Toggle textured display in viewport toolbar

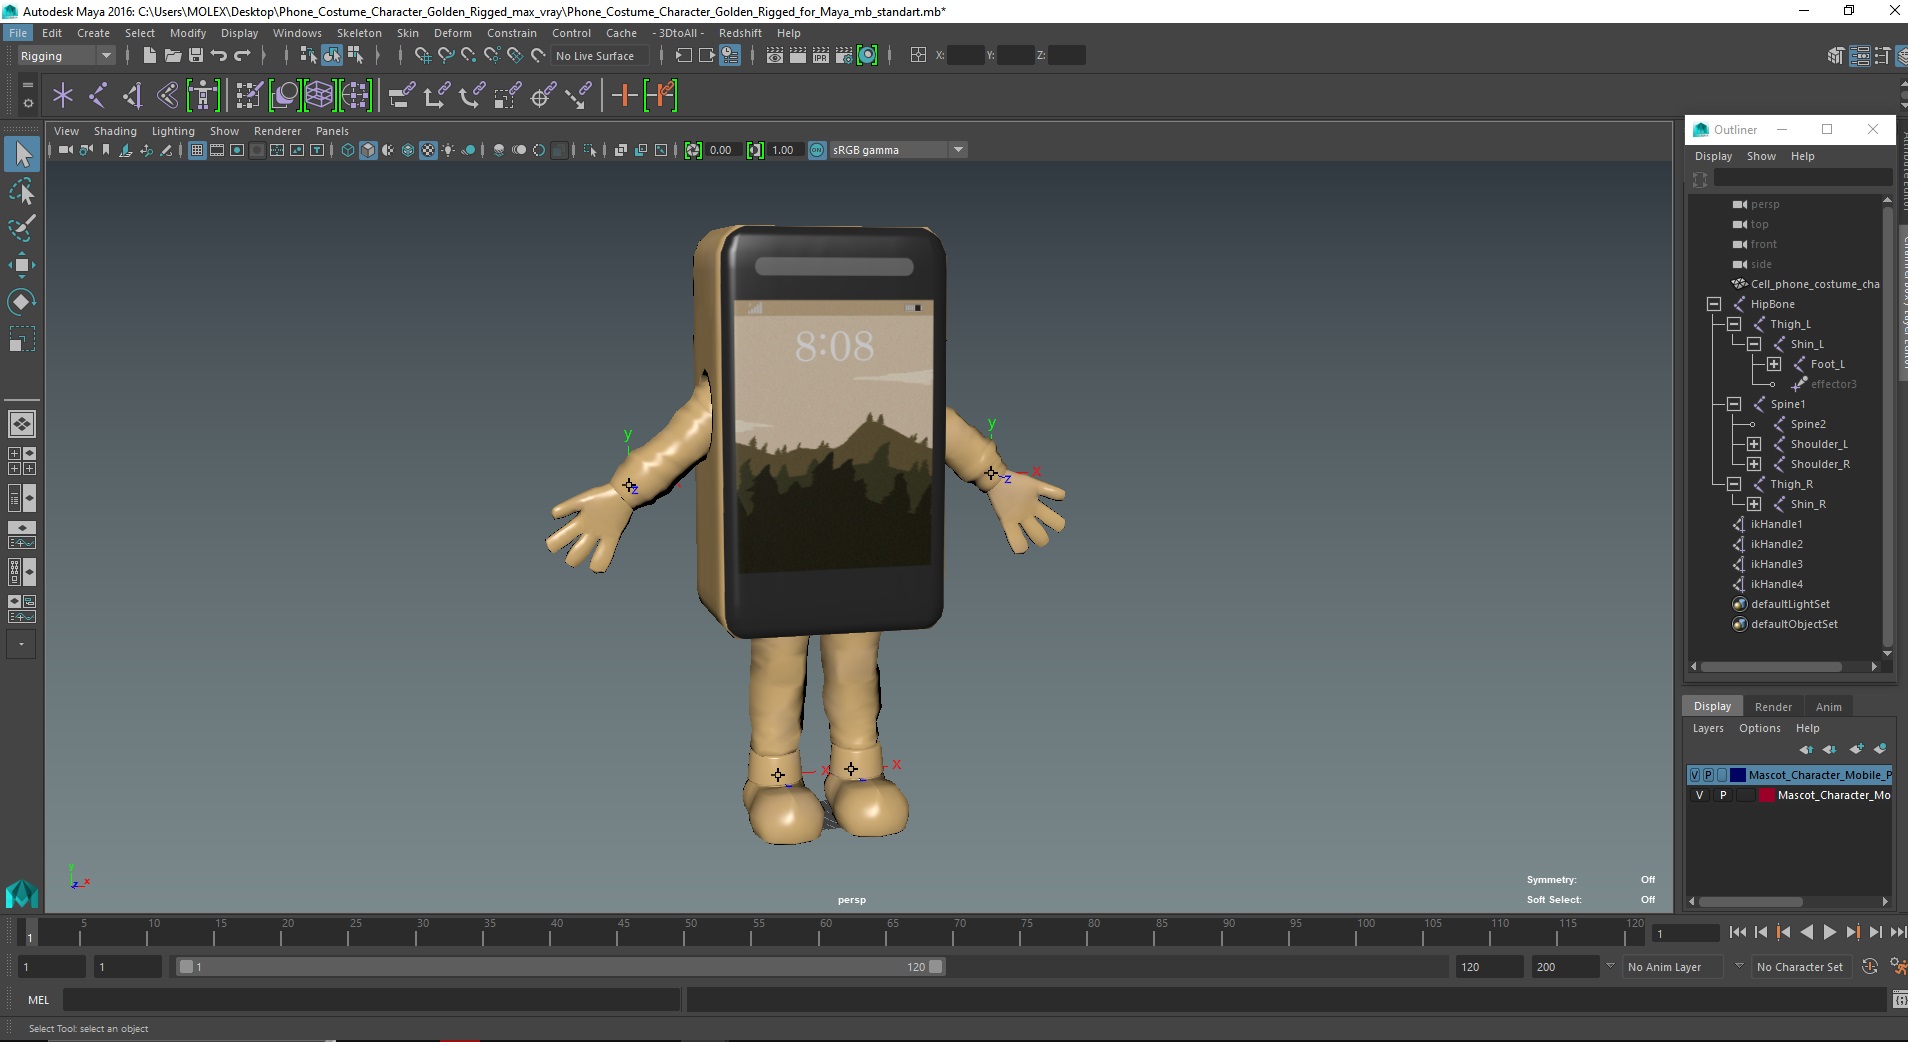click(428, 150)
